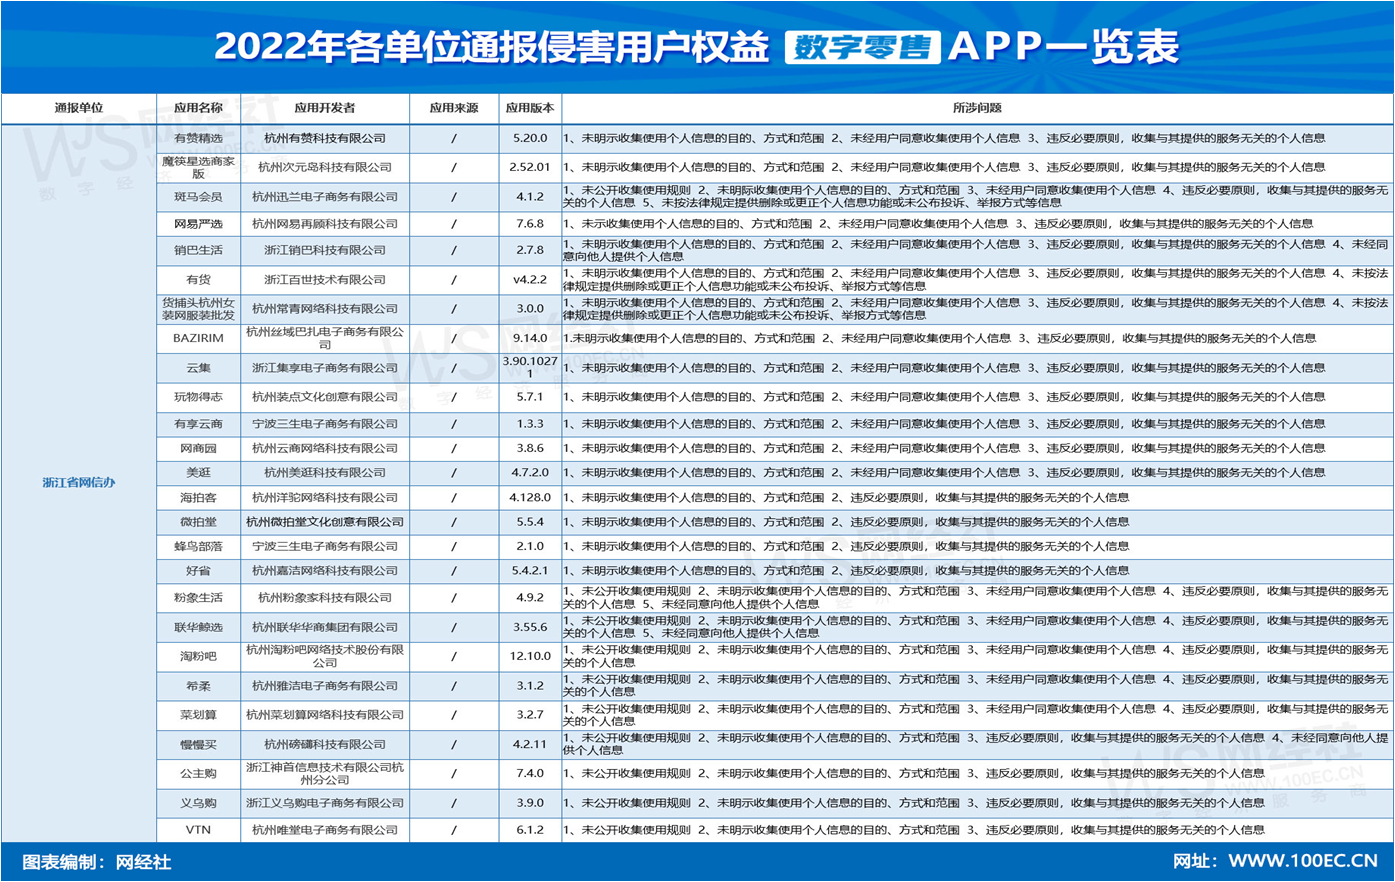This screenshot has height=882, width=1395.
Task: Click the 通报单位 column header
Action: pos(79,108)
